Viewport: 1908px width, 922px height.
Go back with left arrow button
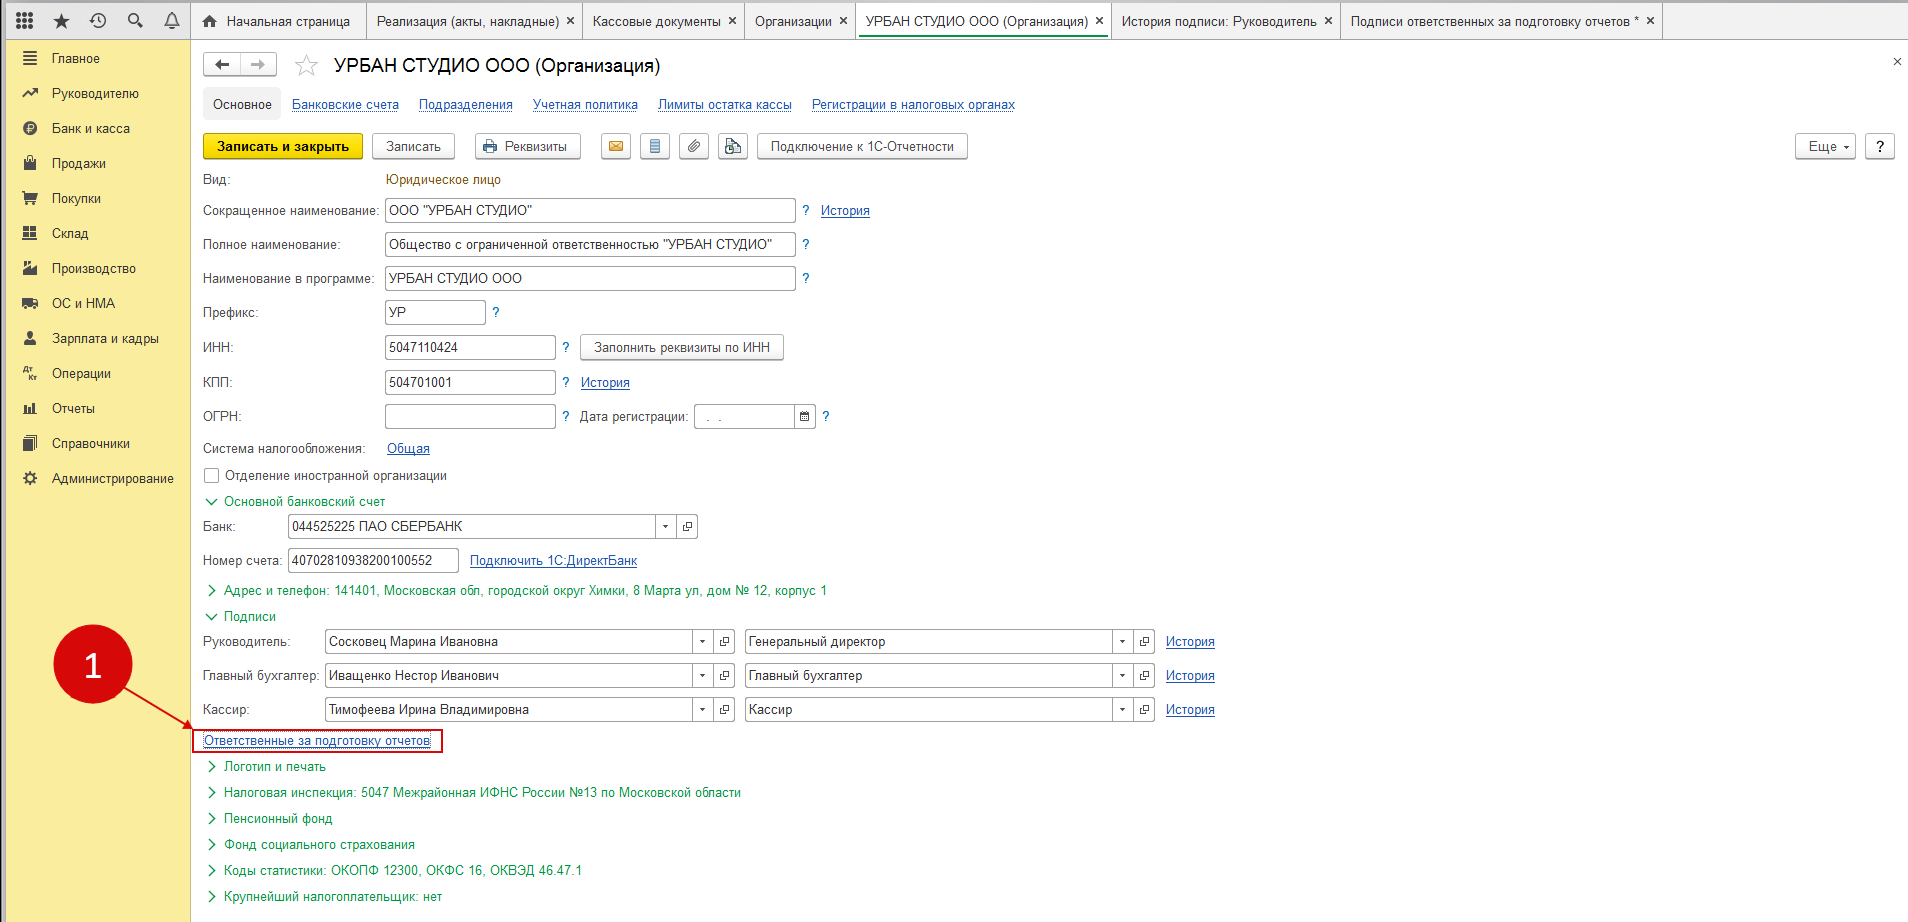222,65
